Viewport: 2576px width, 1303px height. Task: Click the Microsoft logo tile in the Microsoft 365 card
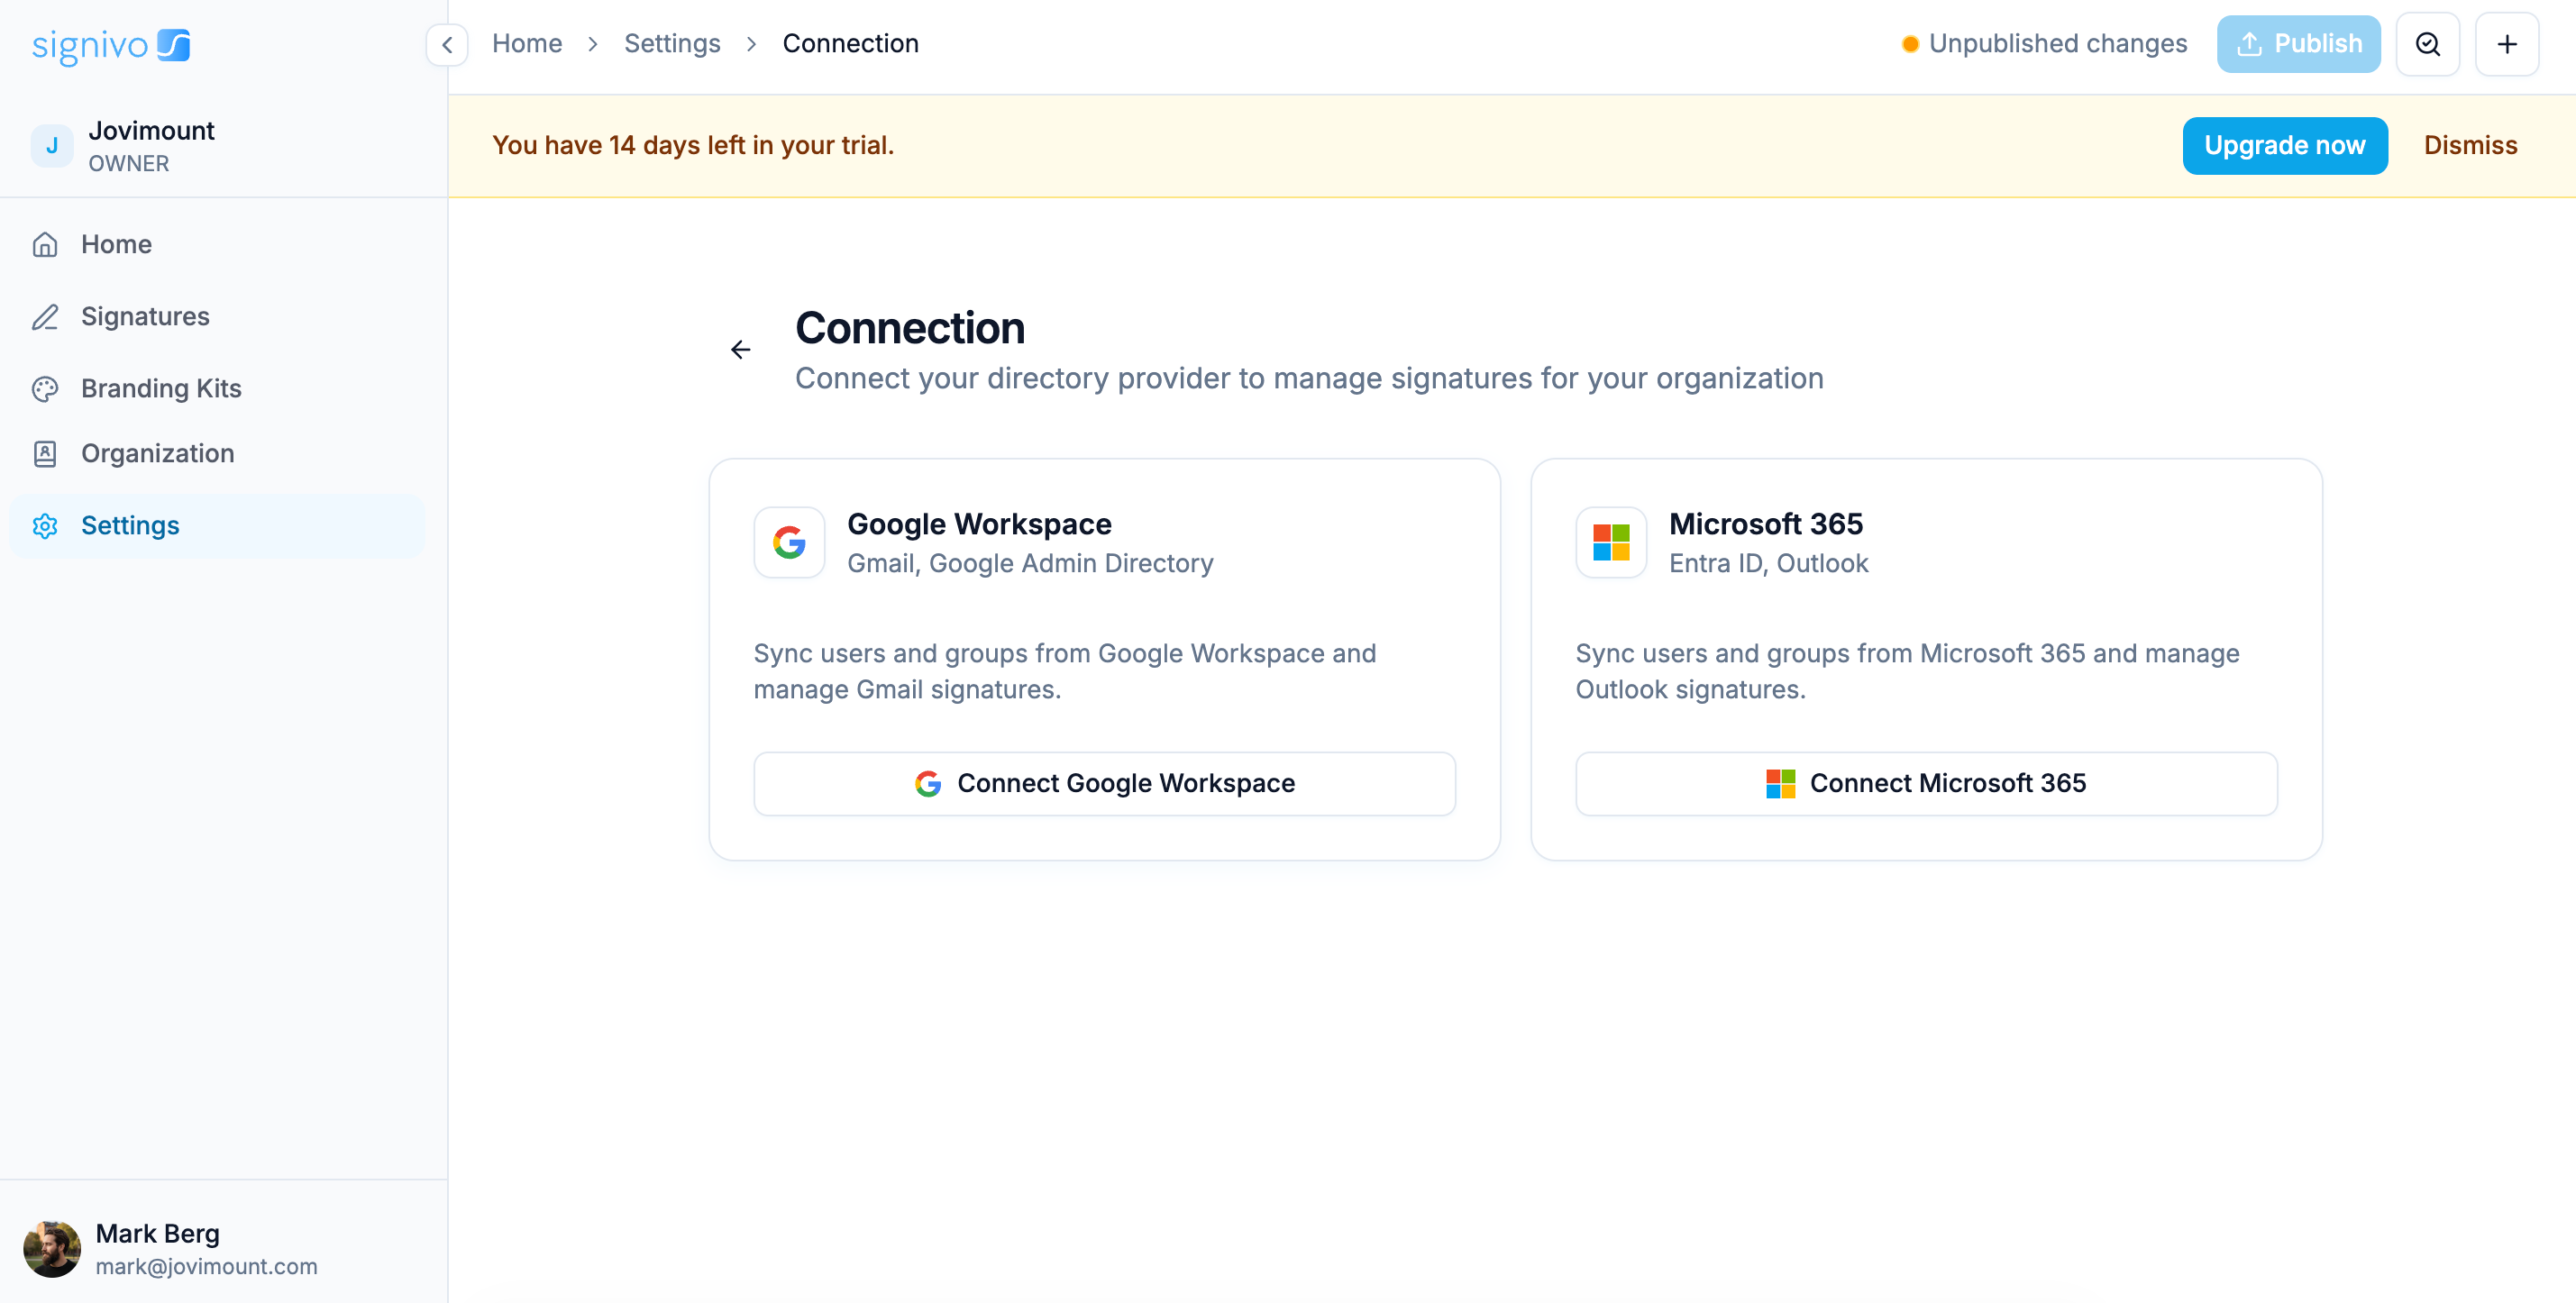1611,542
